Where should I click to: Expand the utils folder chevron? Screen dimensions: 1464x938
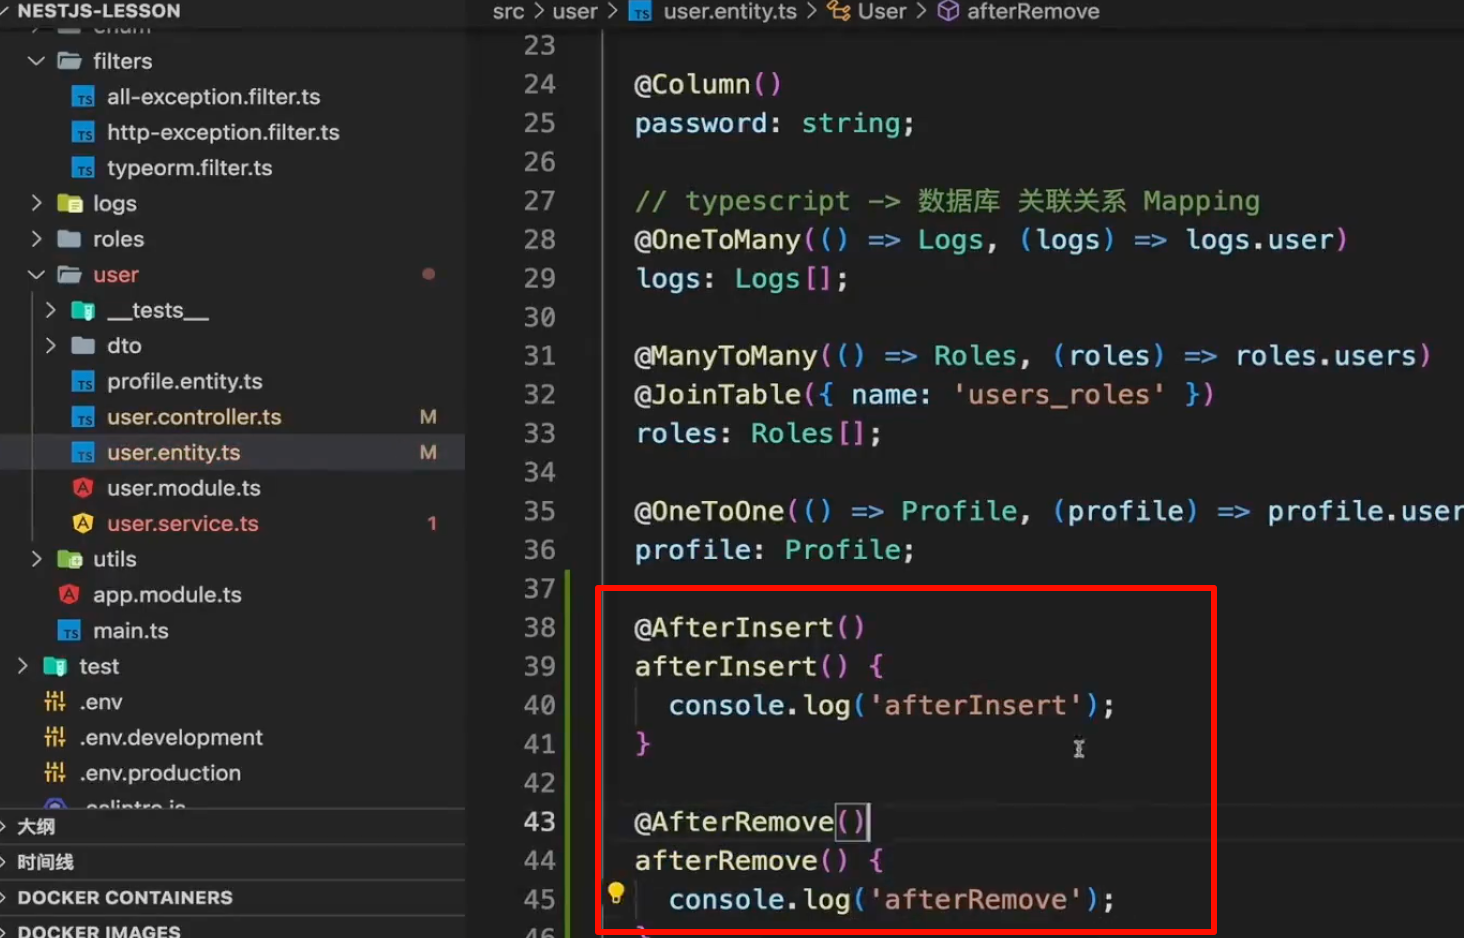37,559
